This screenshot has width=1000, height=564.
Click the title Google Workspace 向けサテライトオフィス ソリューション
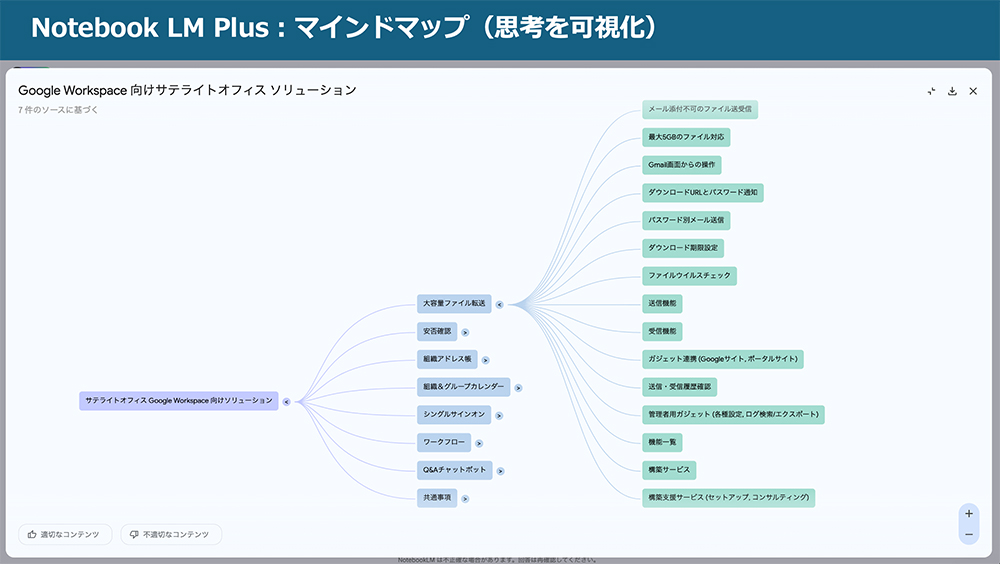click(187, 91)
